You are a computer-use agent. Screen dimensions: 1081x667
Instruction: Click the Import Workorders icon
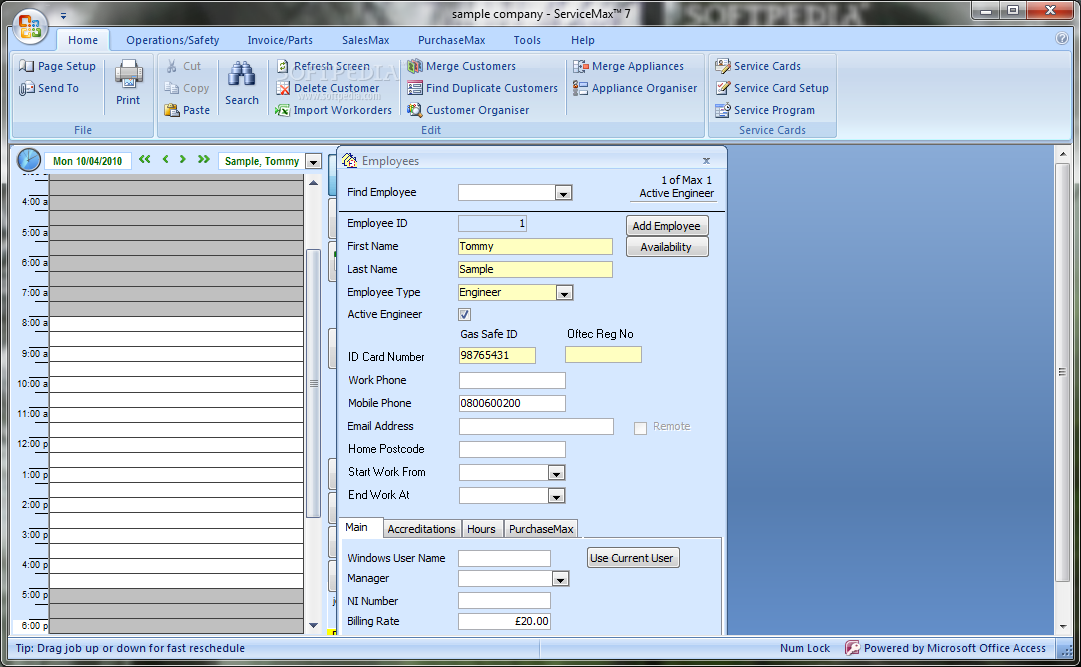(x=282, y=110)
